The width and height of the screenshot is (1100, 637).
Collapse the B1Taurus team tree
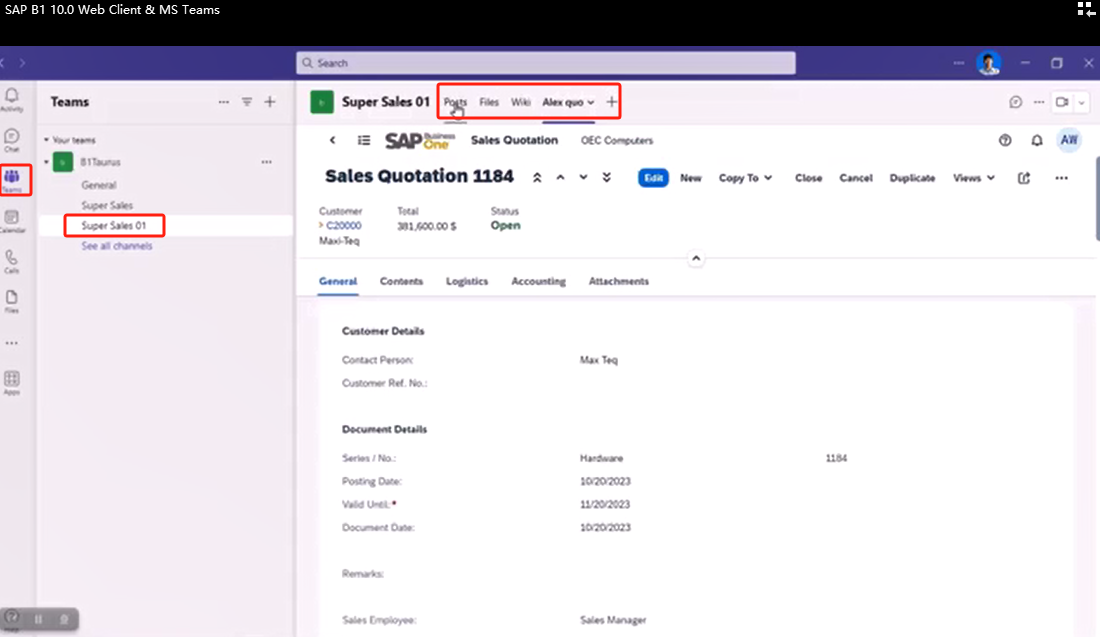46,162
